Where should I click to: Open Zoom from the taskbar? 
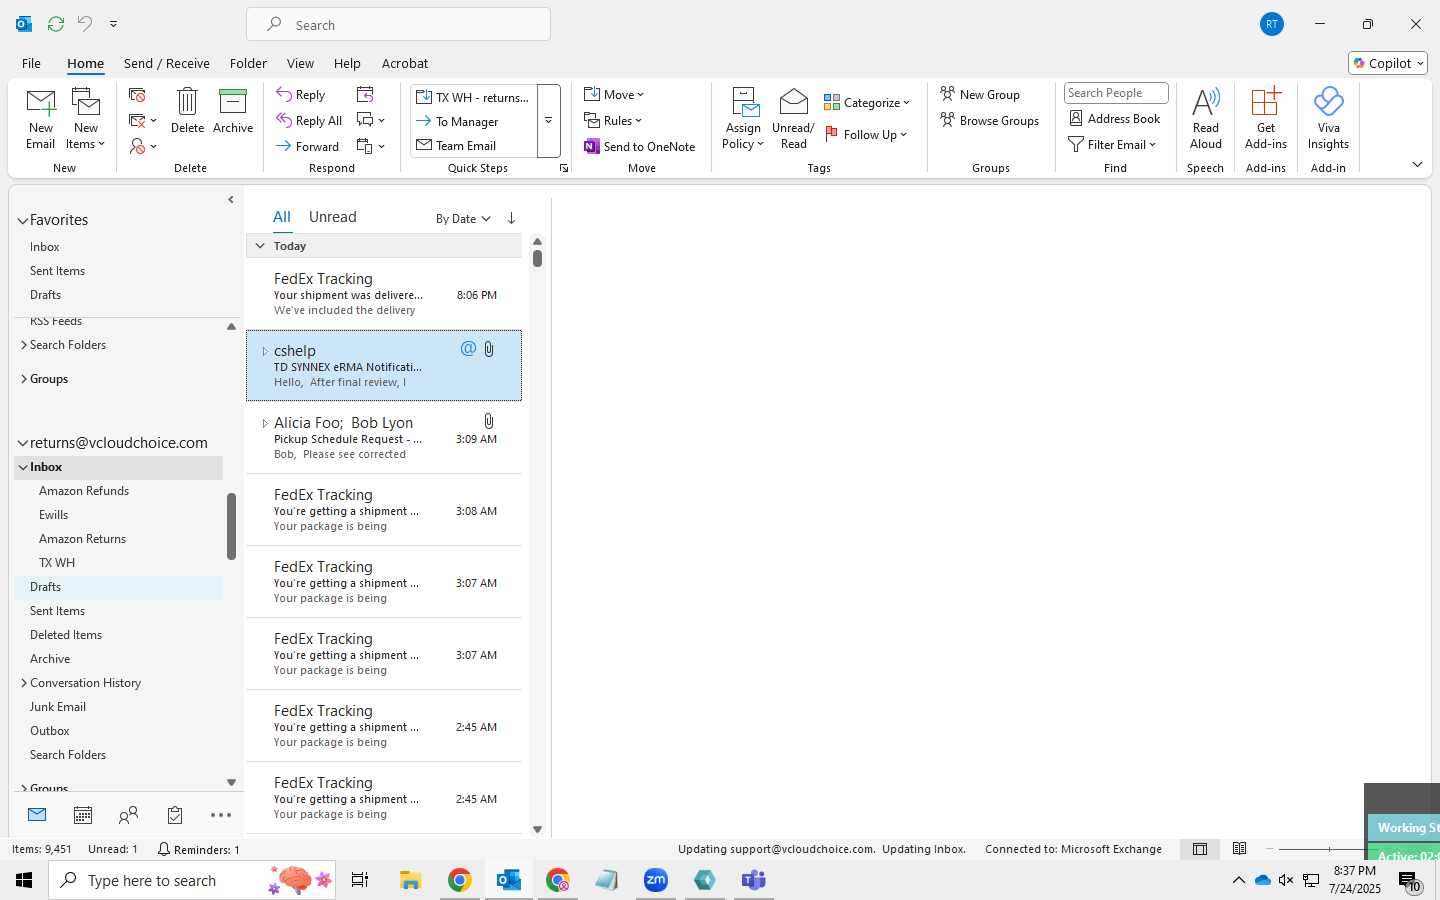click(656, 880)
